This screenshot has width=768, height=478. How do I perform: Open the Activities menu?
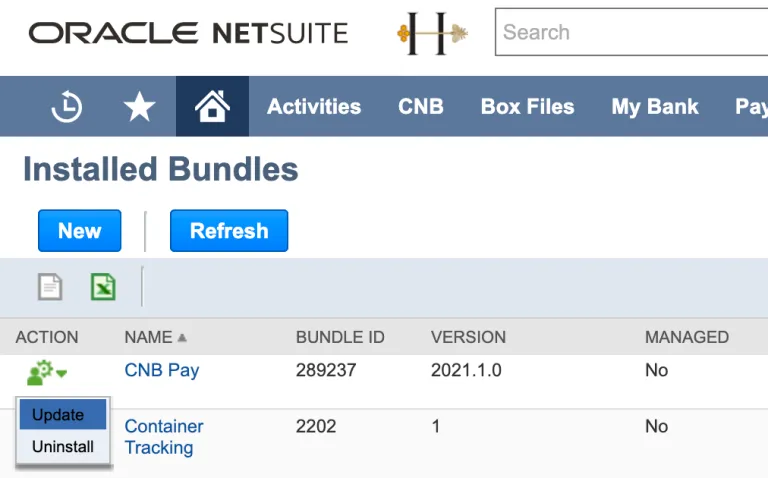tap(314, 106)
